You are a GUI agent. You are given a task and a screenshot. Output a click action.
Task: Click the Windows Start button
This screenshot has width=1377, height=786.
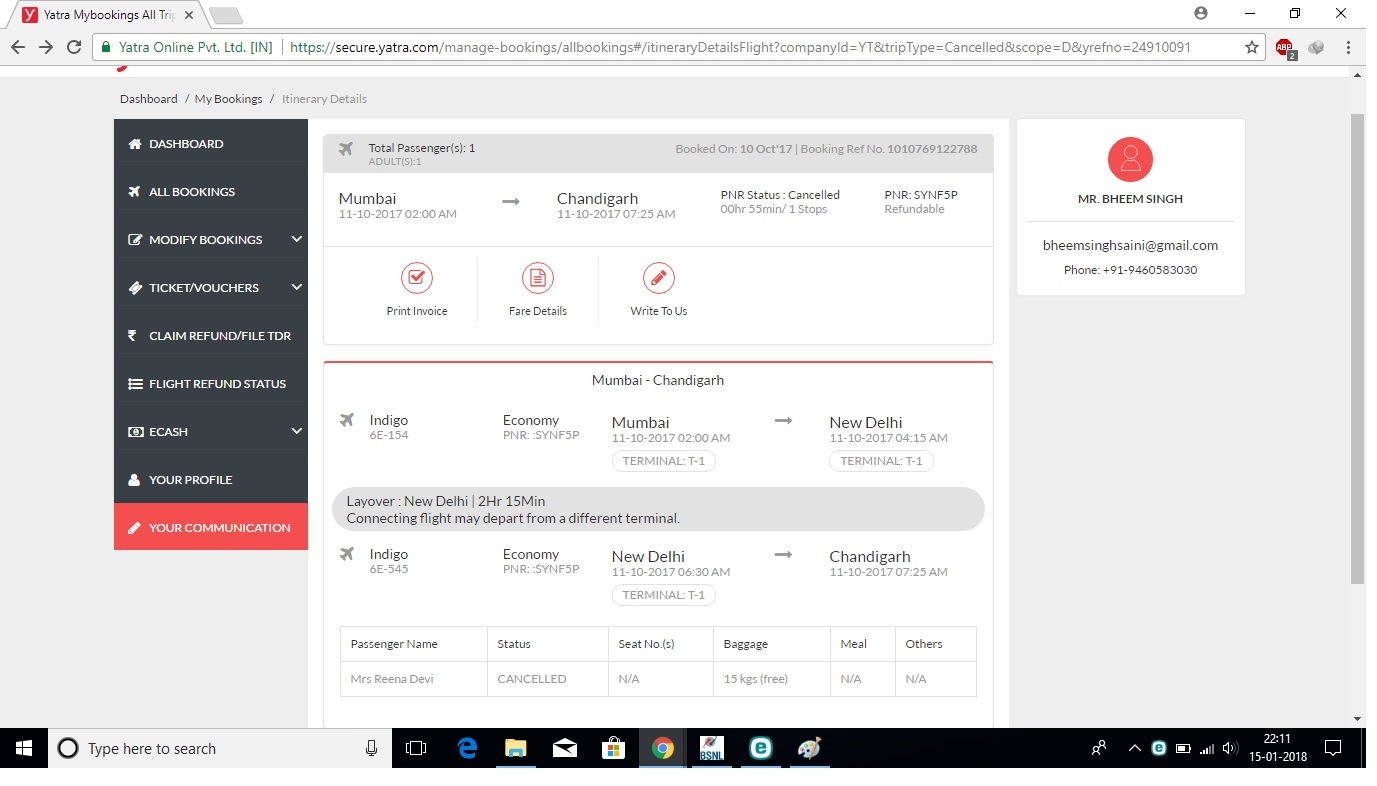click(x=24, y=748)
